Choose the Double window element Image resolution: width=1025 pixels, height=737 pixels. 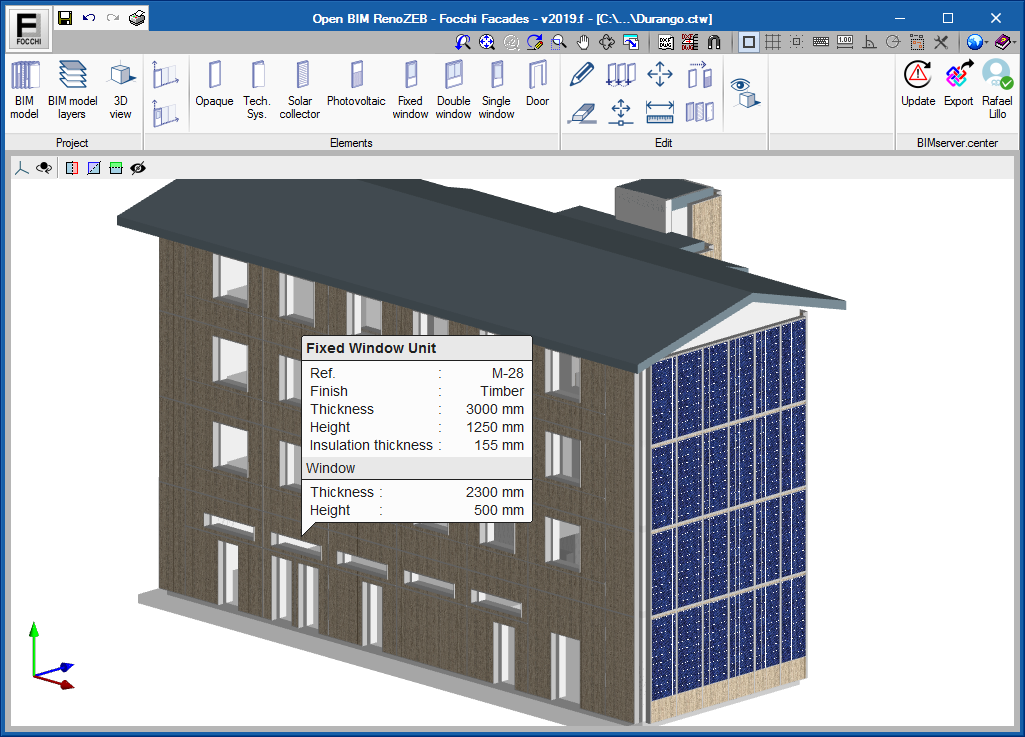tap(454, 90)
